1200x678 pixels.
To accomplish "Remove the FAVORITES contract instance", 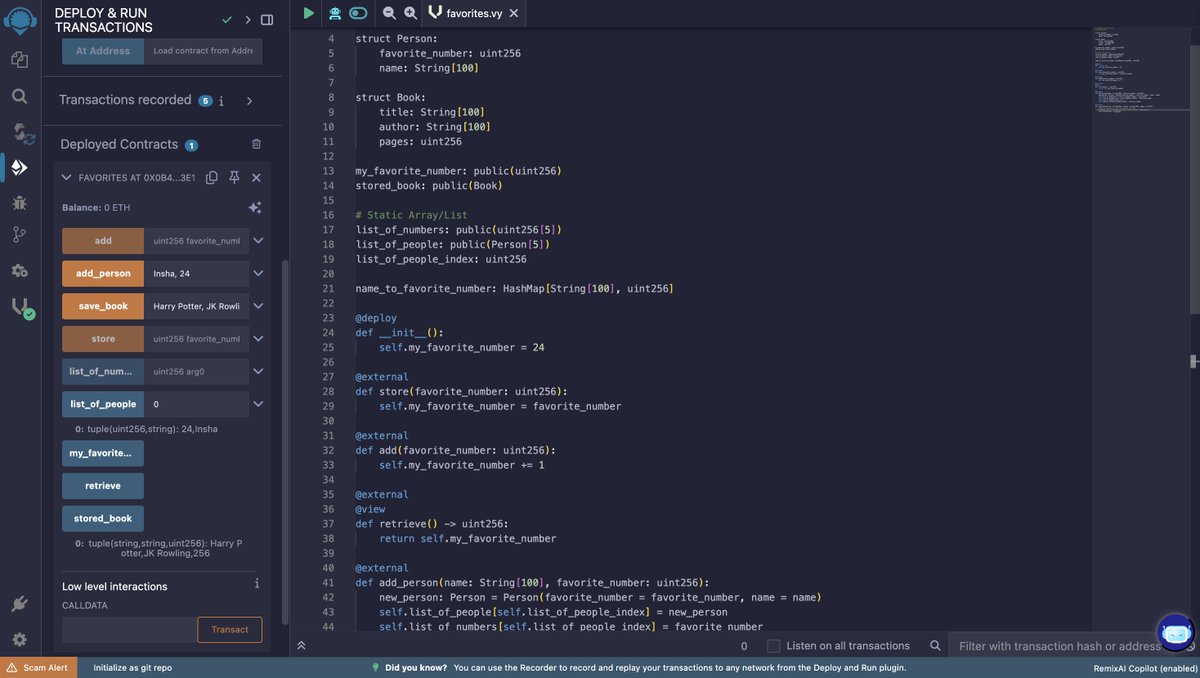I will click(x=256, y=177).
